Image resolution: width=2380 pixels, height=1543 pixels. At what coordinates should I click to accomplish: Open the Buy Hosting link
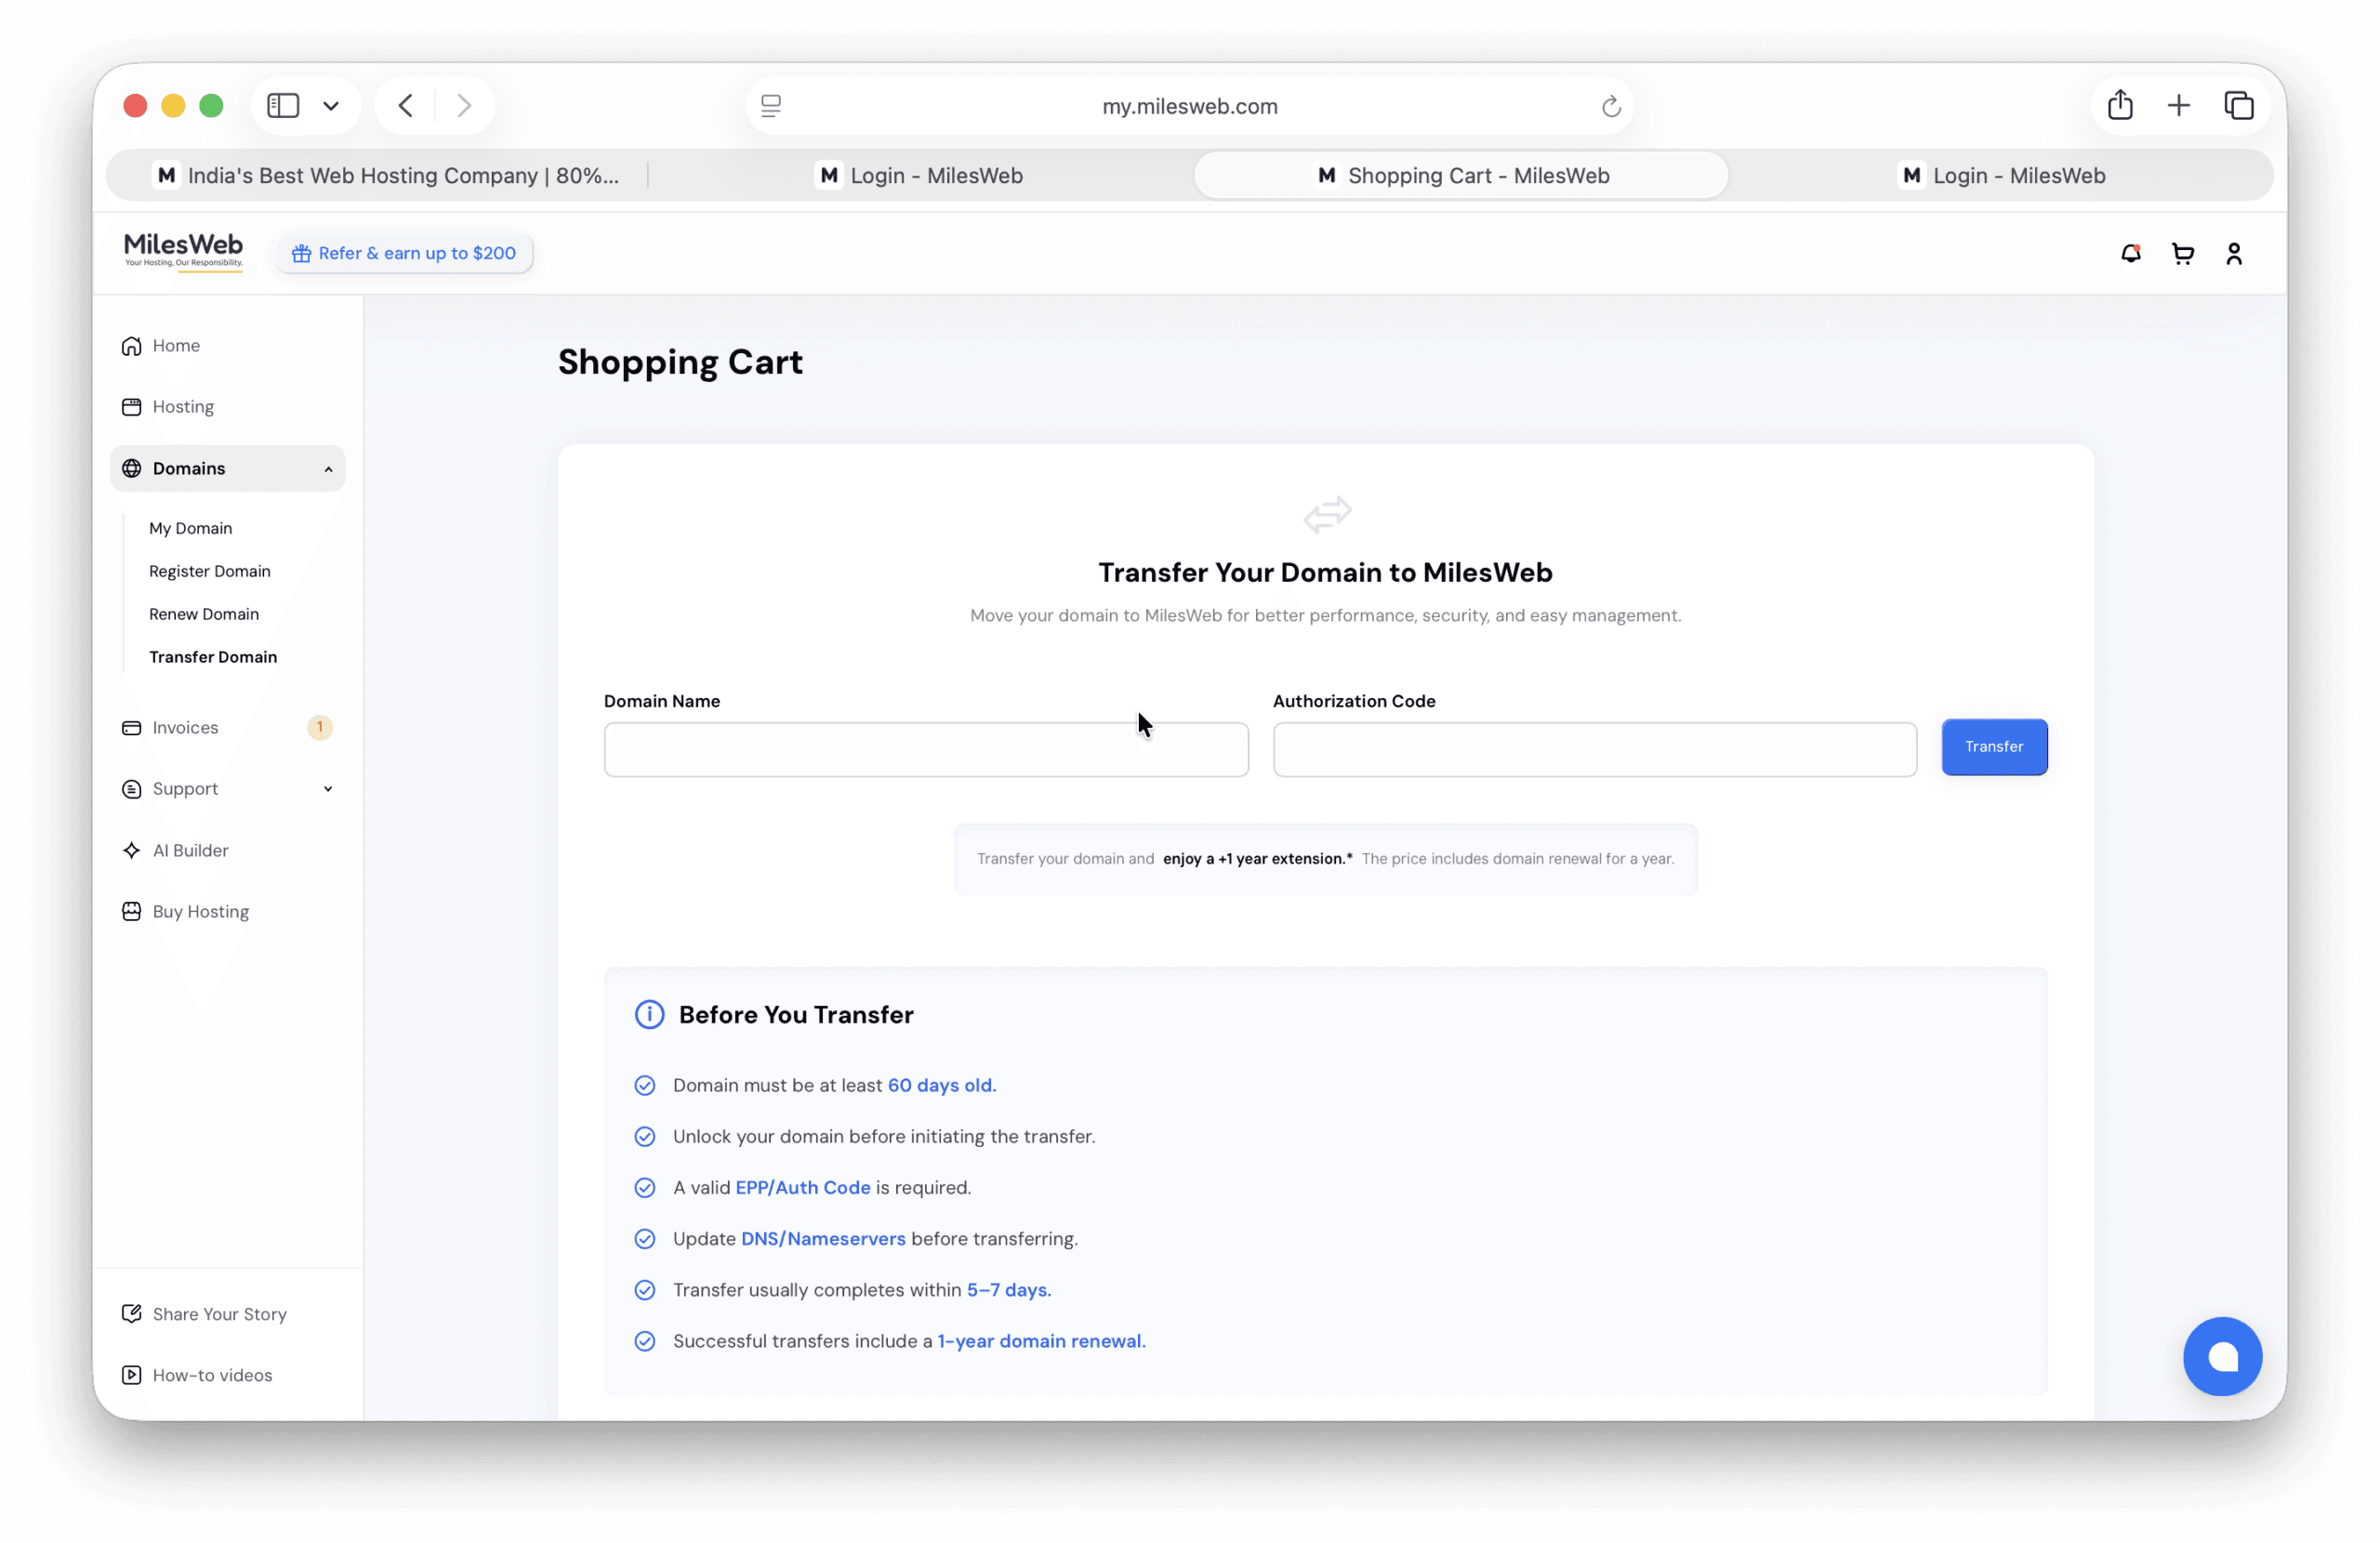point(227,912)
